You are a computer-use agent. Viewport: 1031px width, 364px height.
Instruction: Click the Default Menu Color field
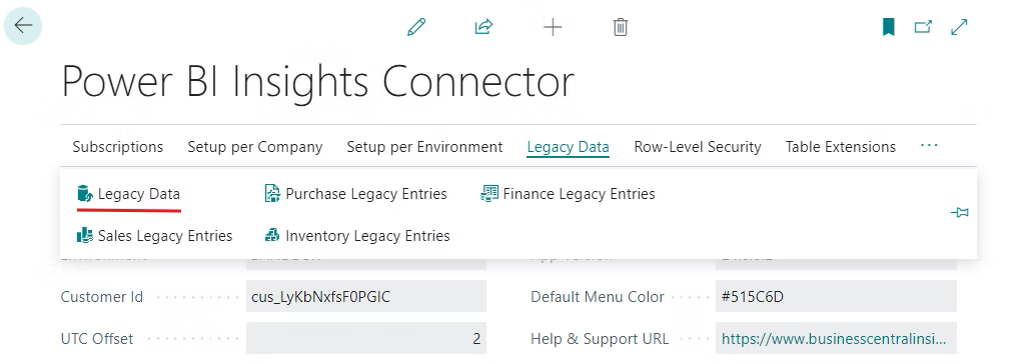836,296
